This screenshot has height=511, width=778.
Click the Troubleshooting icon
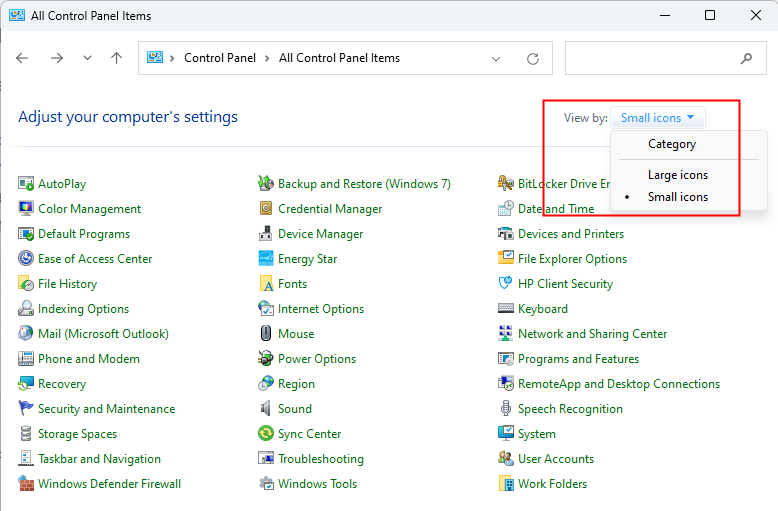click(266, 458)
